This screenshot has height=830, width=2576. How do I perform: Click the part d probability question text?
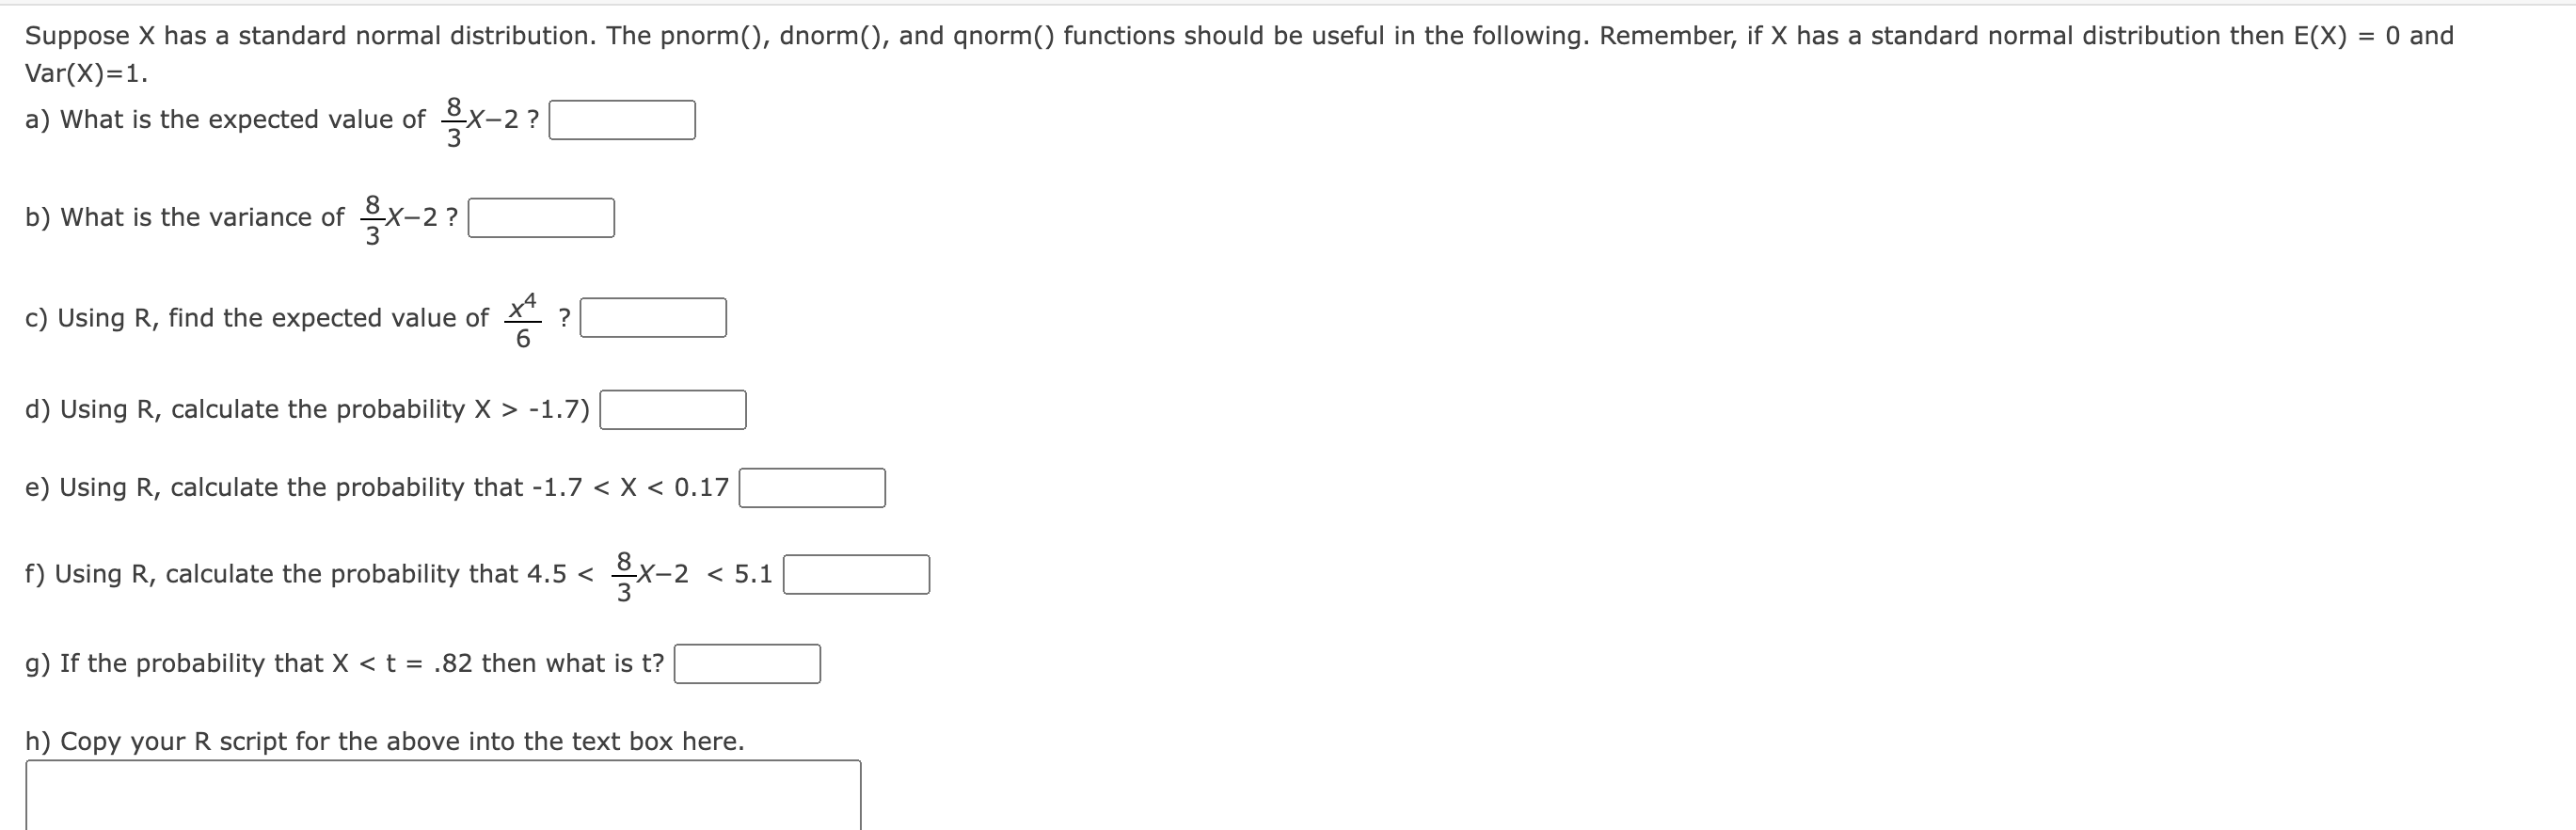pos(300,408)
